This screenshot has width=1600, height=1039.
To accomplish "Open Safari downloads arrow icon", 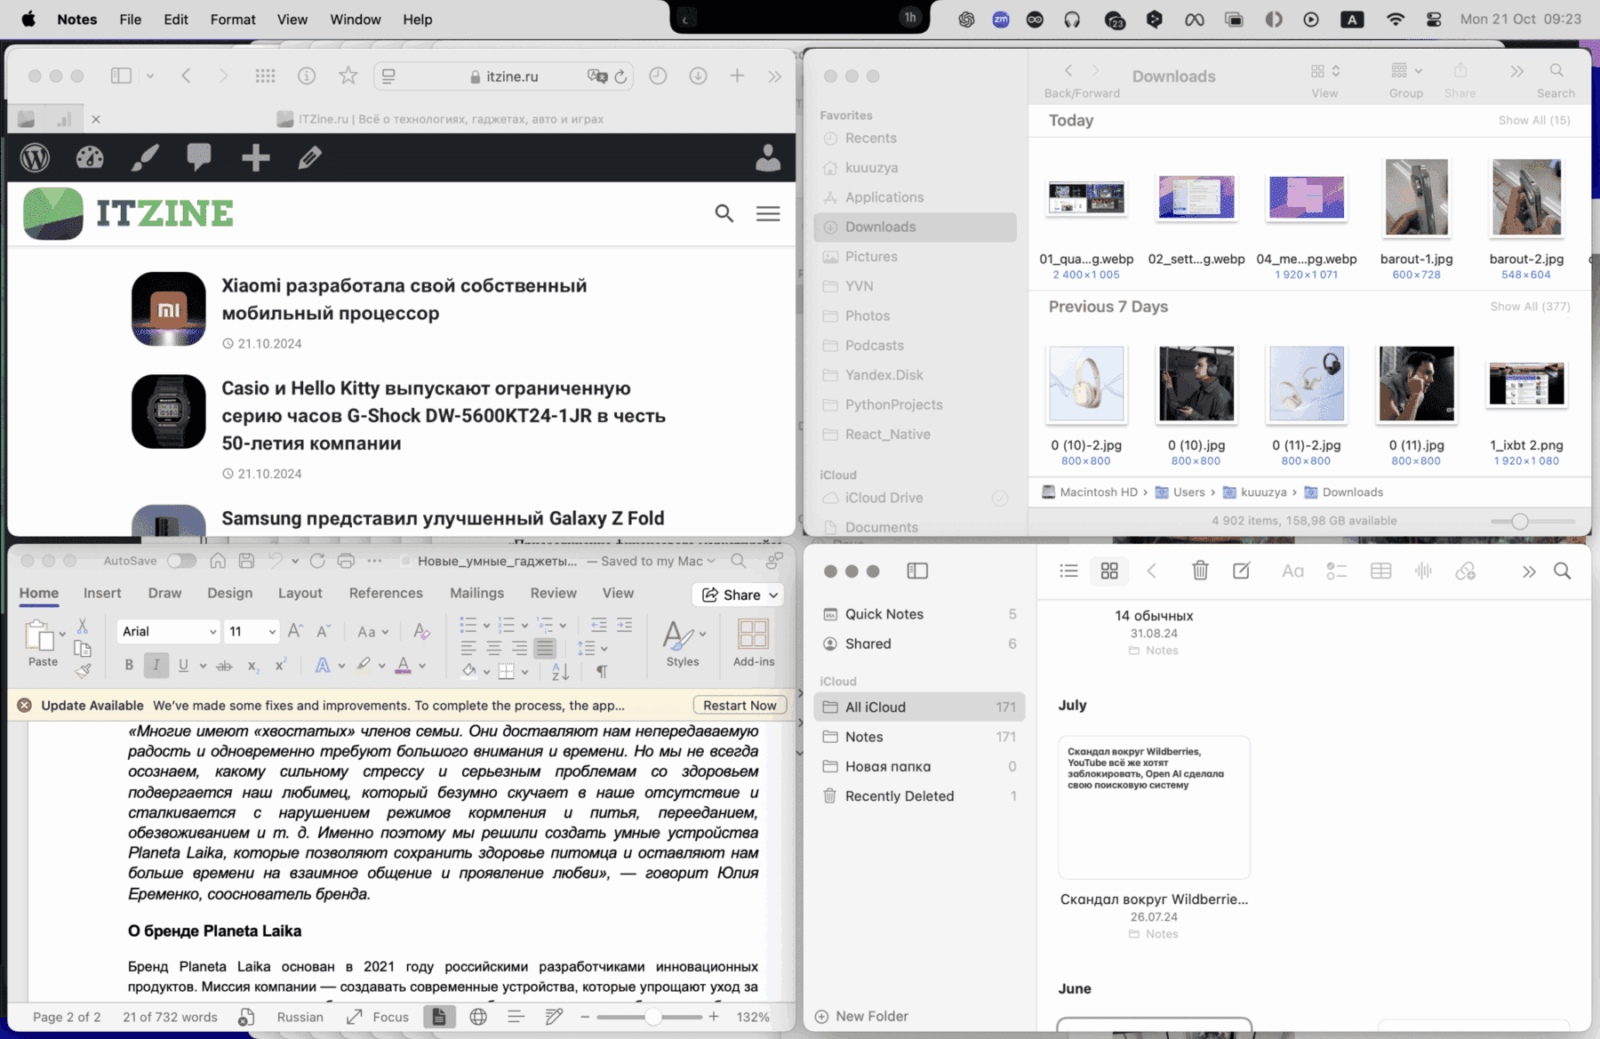I will pos(698,76).
